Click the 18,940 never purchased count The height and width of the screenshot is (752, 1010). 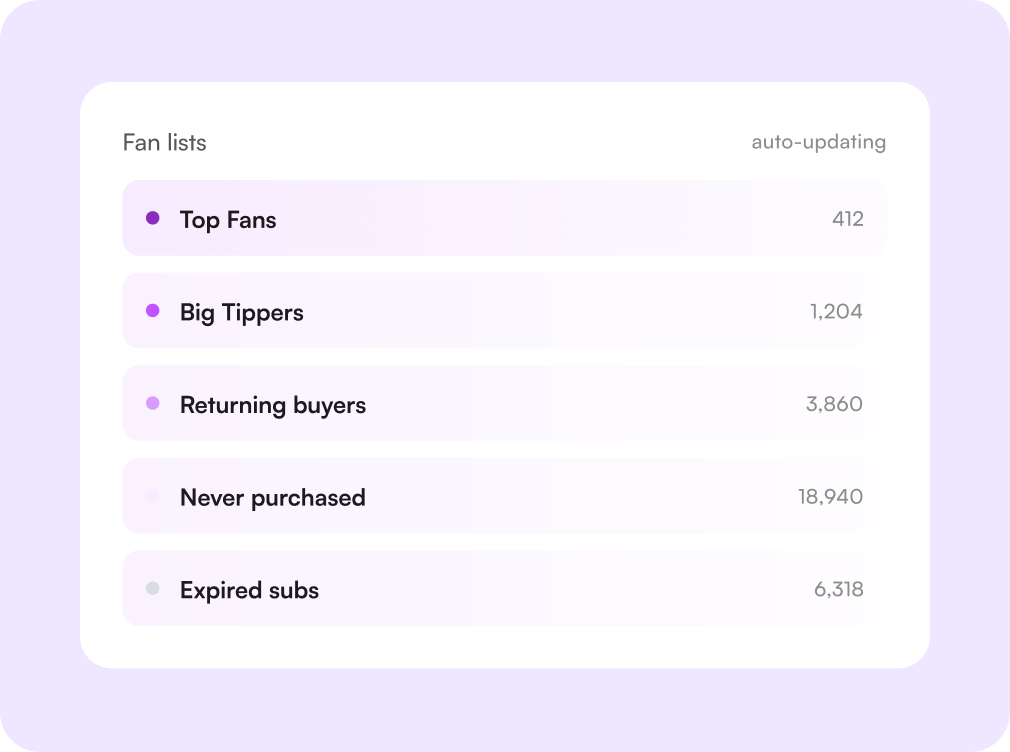tap(830, 497)
